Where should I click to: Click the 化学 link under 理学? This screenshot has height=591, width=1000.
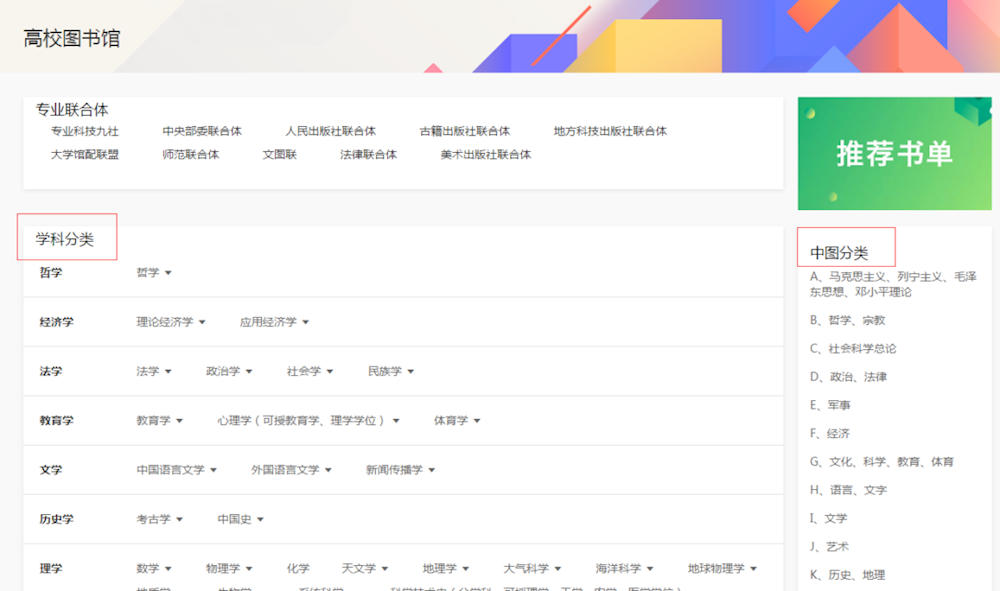click(x=298, y=568)
